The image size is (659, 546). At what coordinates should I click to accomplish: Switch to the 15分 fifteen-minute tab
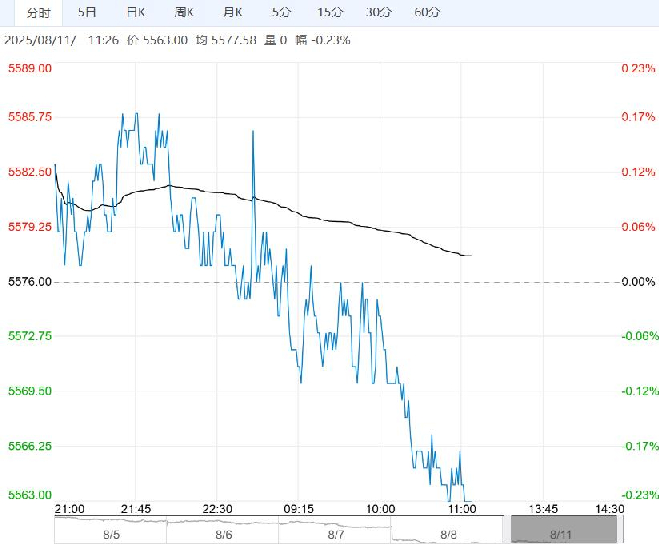[x=330, y=12]
